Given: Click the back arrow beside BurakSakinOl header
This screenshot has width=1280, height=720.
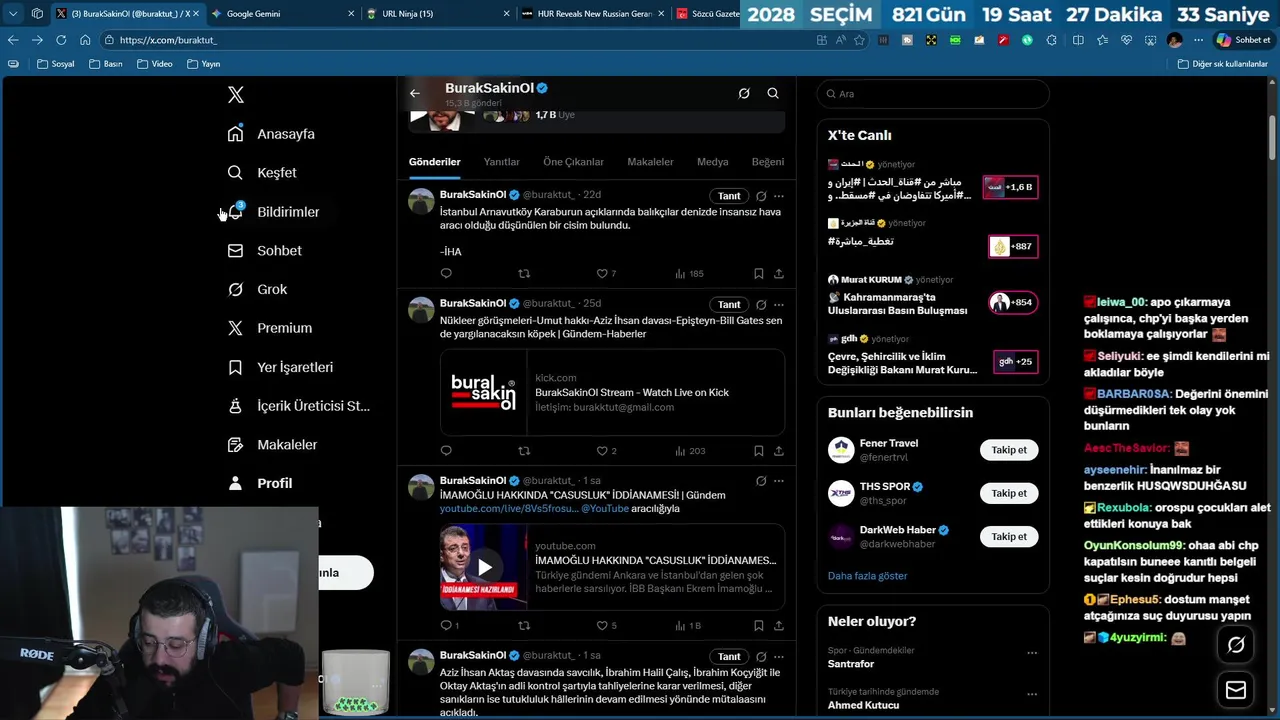Looking at the screenshot, I should pos(415,93).
